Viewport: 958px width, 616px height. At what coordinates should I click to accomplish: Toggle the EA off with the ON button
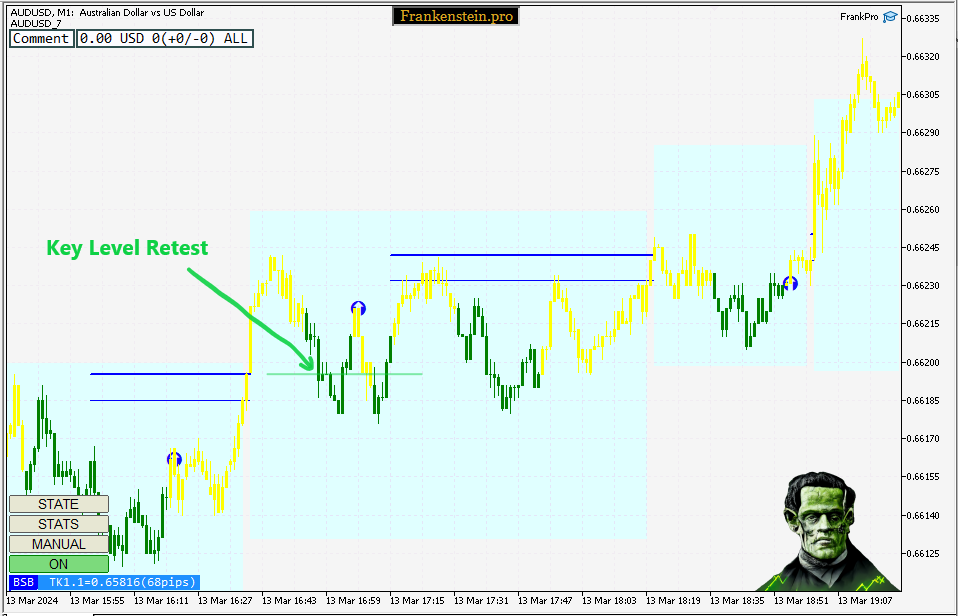[x=57, y=563]
